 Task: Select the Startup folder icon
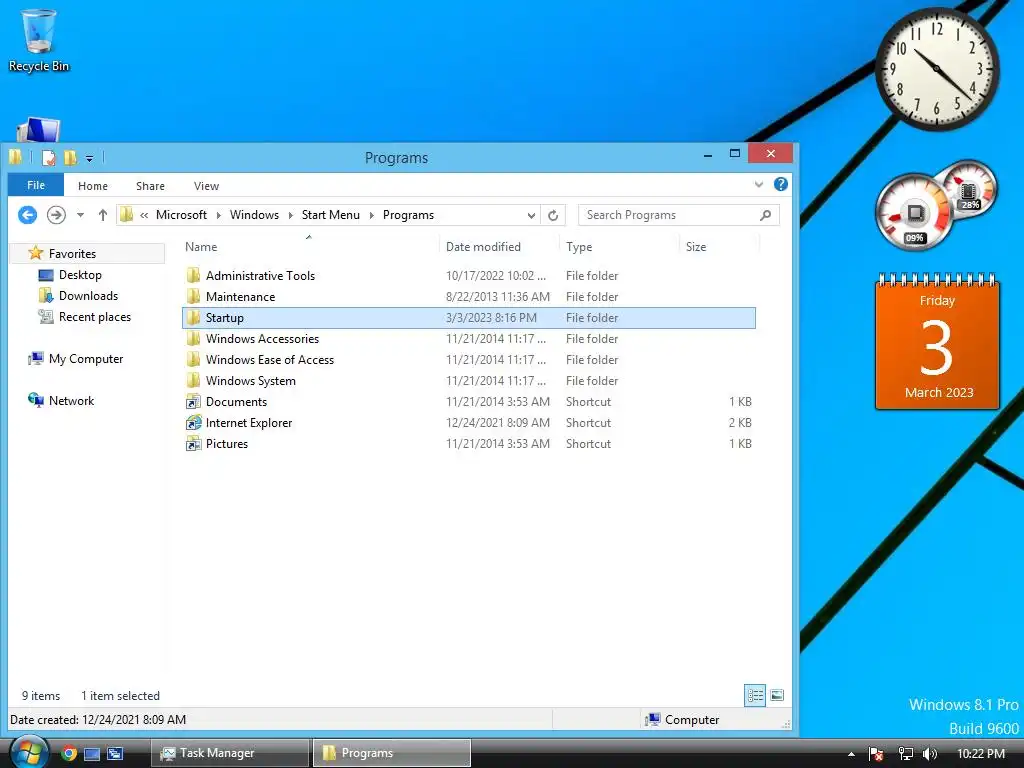click(x=193, y=317)
